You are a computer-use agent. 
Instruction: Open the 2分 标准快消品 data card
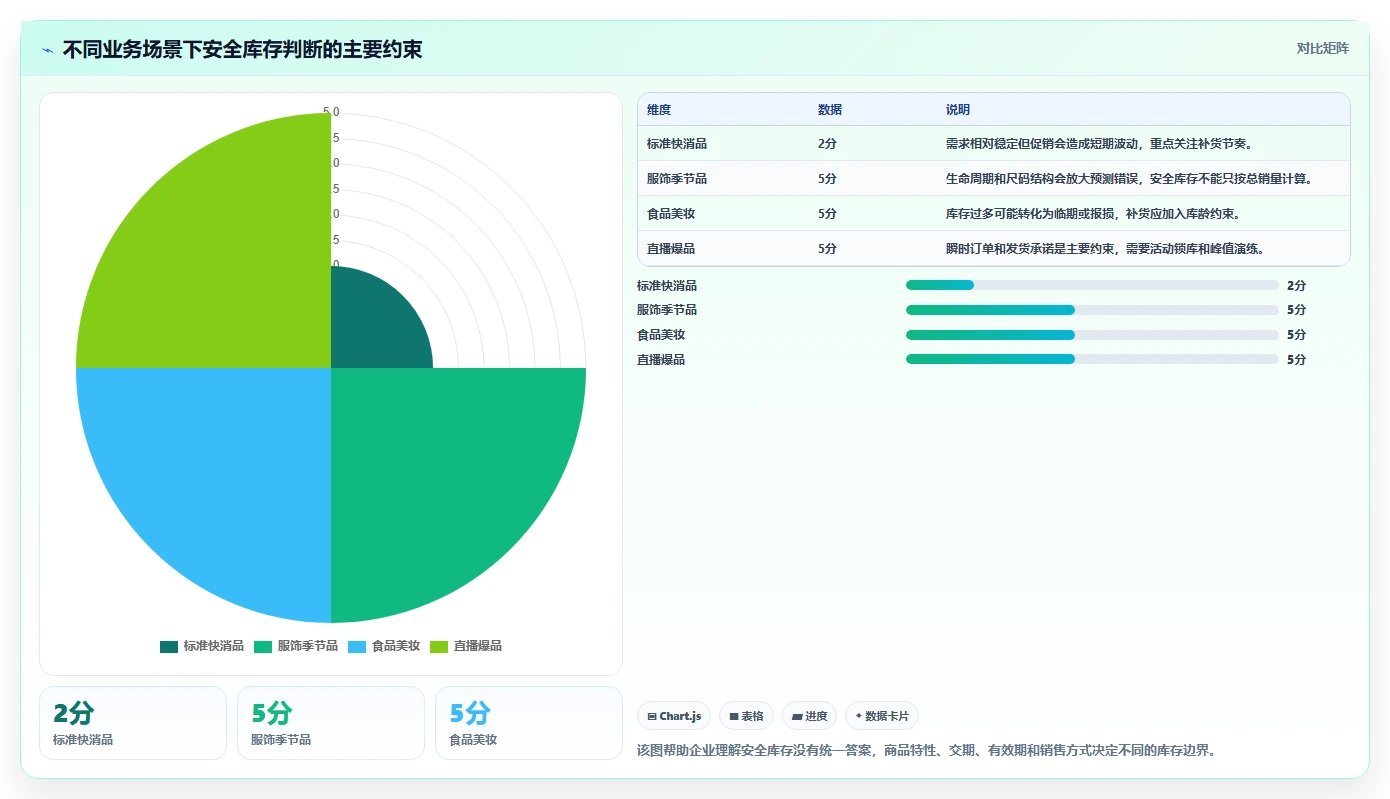point(133,723)
